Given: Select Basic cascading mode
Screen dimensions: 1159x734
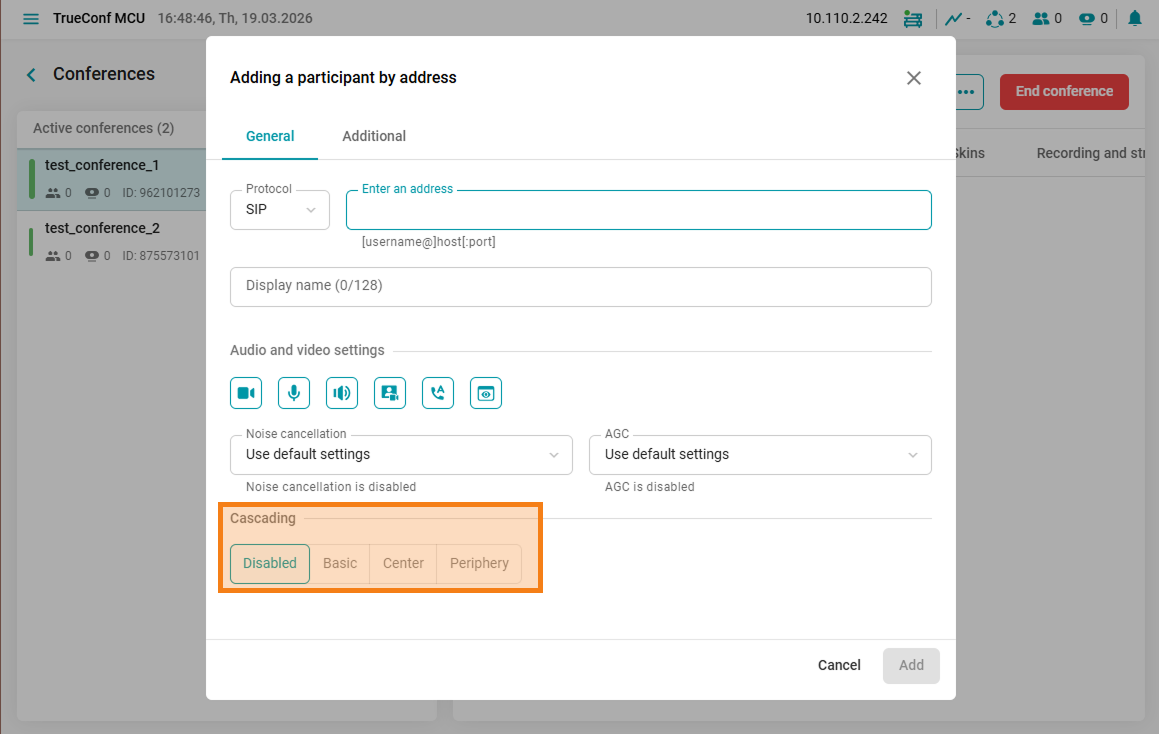Looking at the screenshot, I should (x=340, y=563).
